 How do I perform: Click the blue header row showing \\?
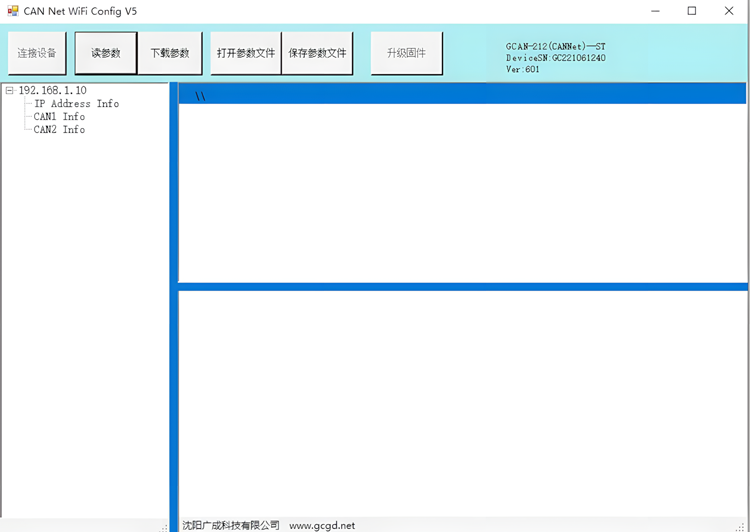[x=462, y=96]
